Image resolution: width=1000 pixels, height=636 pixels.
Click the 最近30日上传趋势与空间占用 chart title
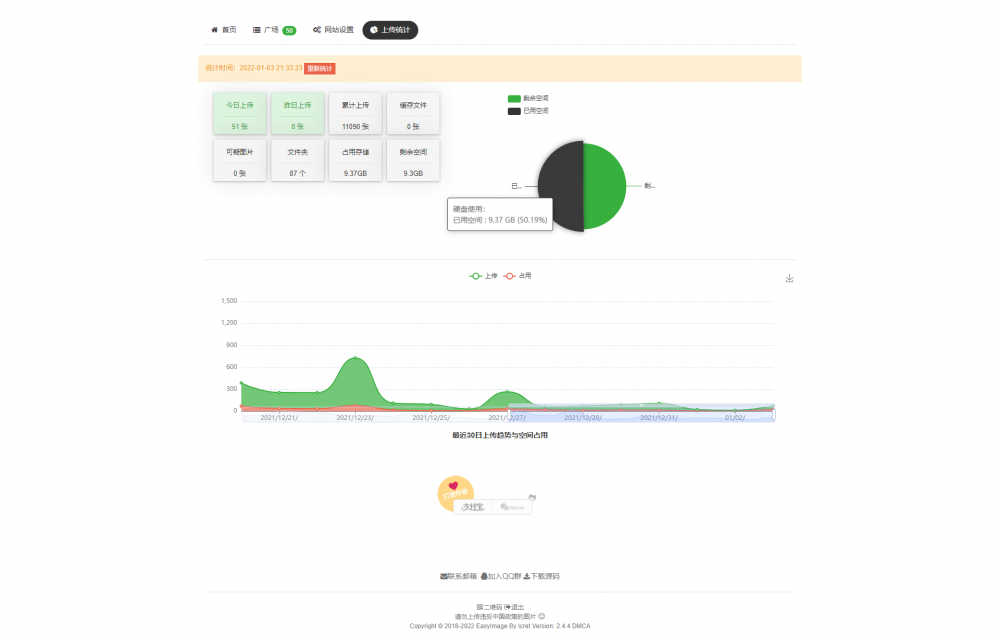(500, 435)
